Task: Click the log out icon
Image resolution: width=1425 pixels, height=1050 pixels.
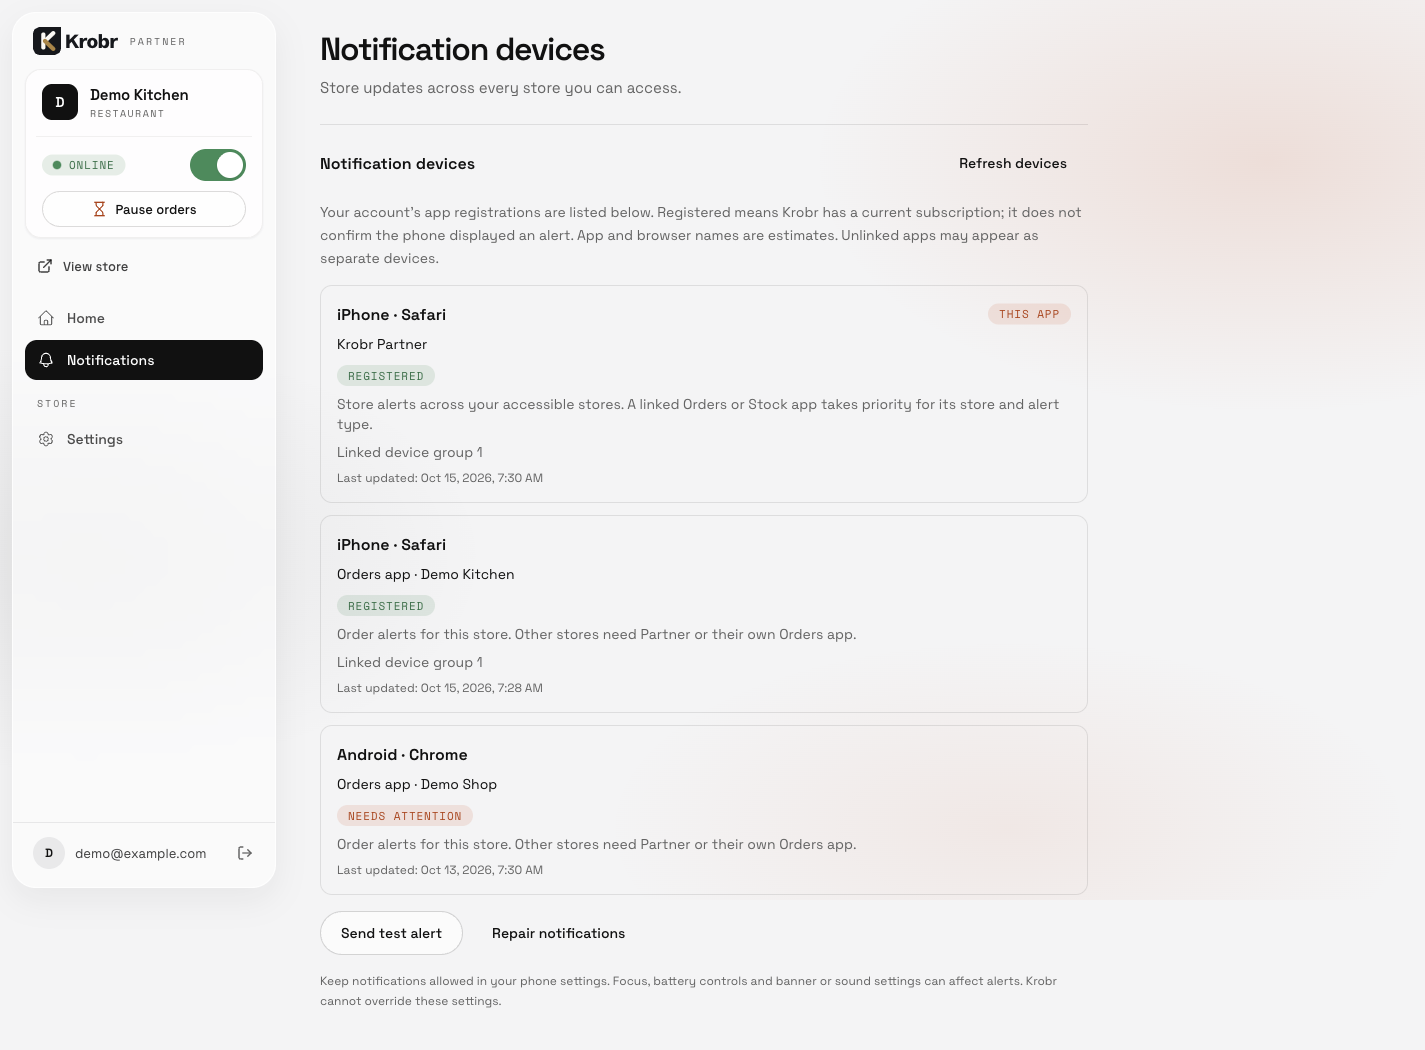Action: click(x=245, y=853)
